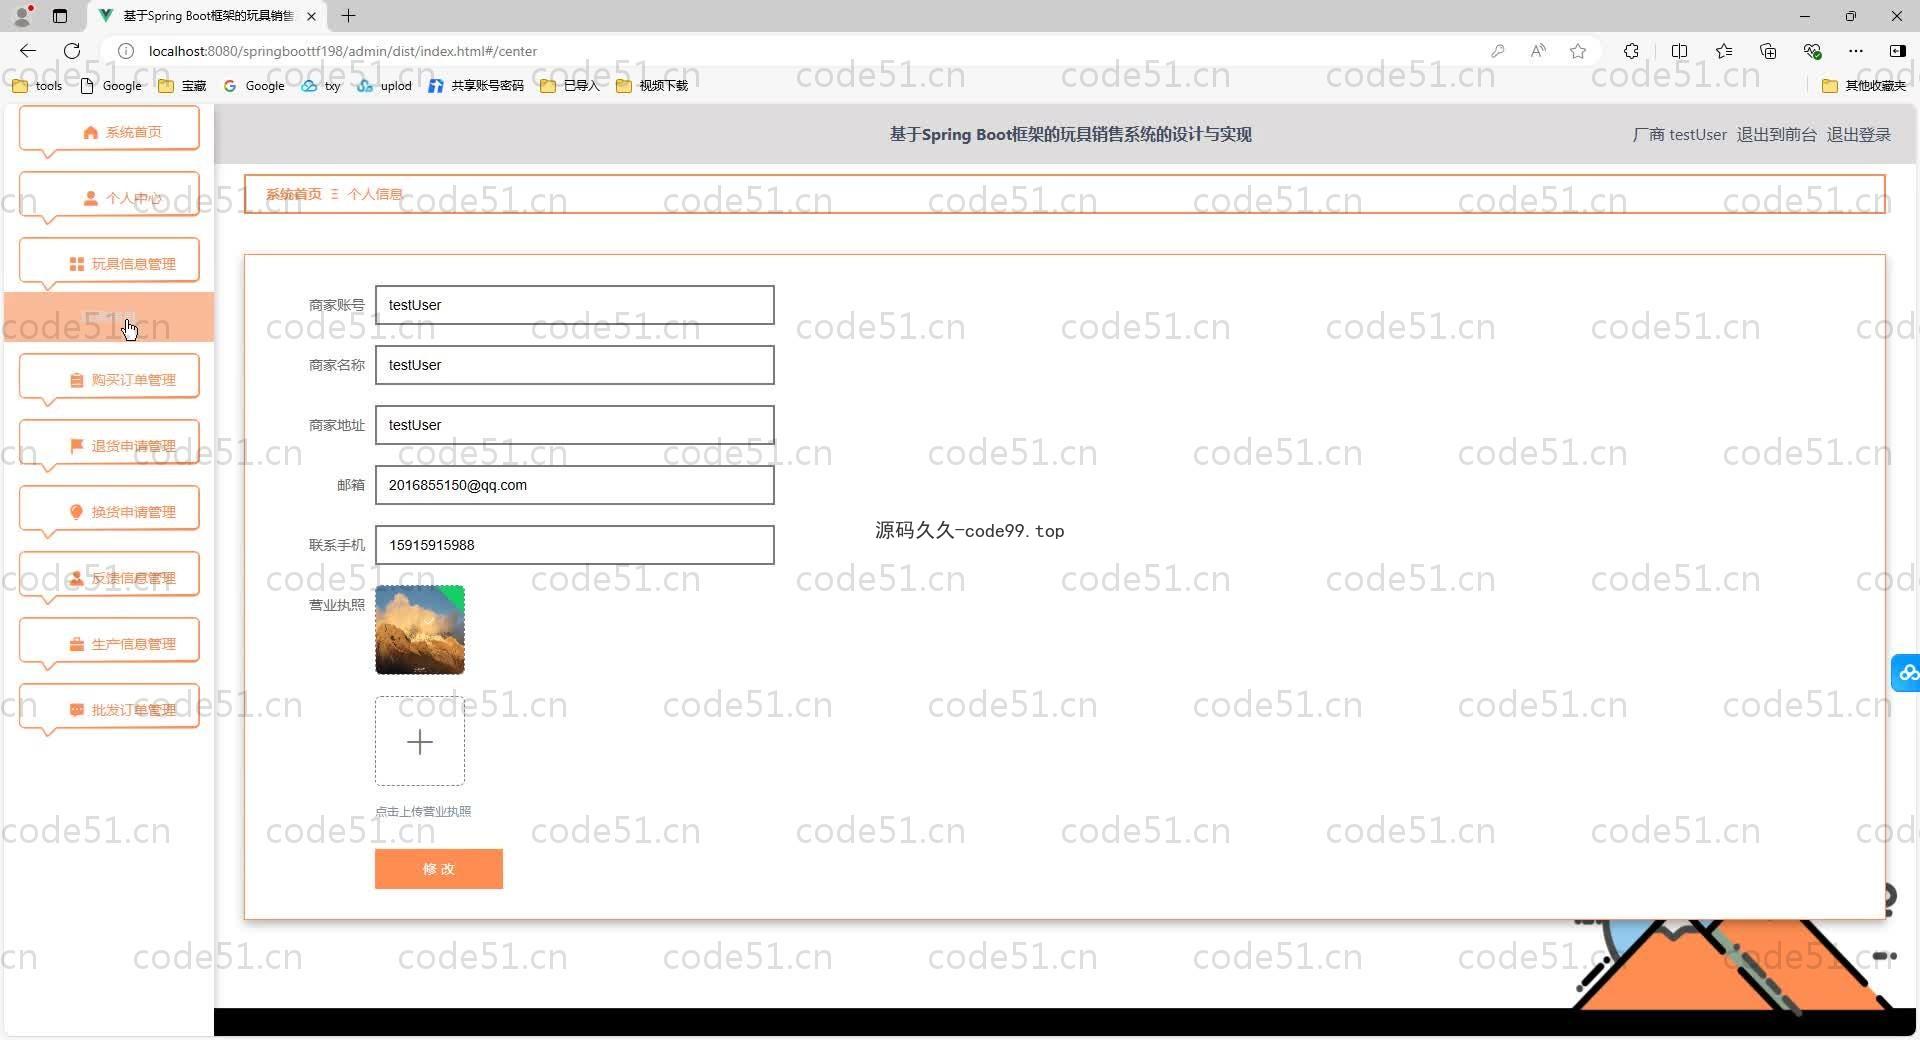Image resolution: width=1920 pixels, height=1040 pixels.
Task: Open browser extensions puzzle icon
Action: [1631, 51]
